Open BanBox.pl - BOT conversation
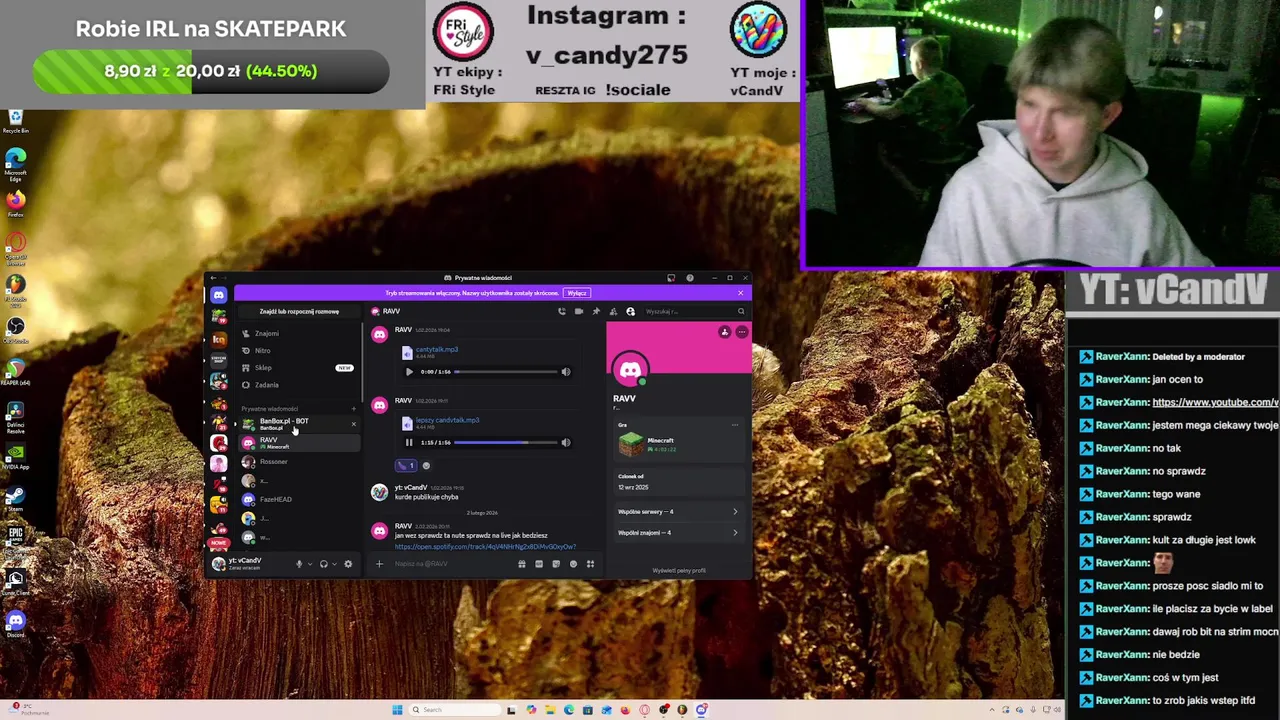 click(299, 424)
